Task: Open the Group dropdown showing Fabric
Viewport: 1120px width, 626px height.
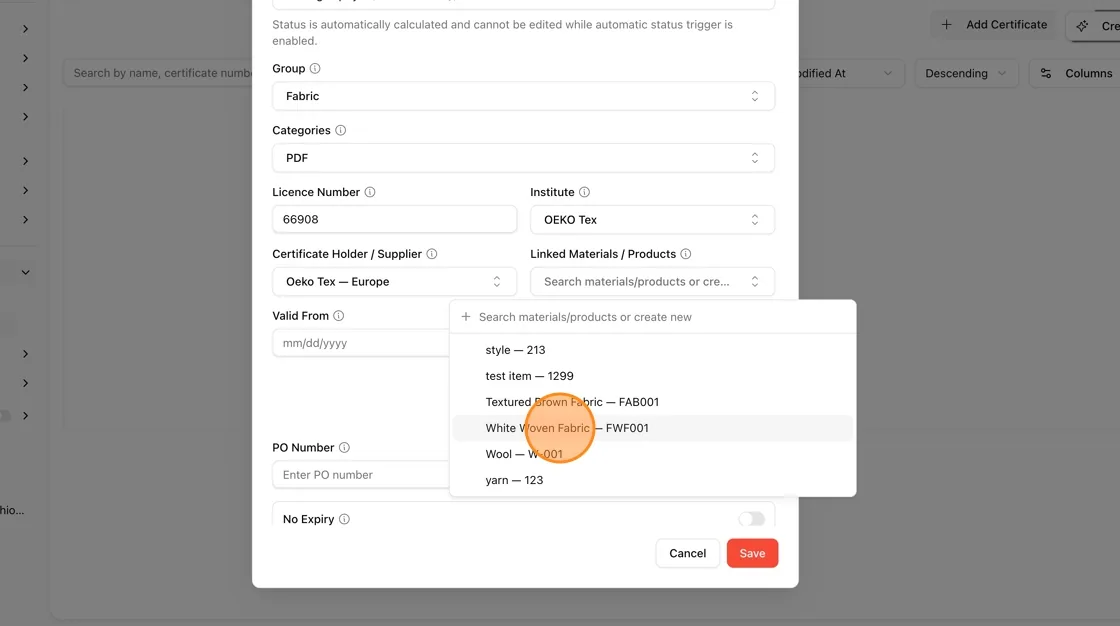Action: [x=524, y=96]
